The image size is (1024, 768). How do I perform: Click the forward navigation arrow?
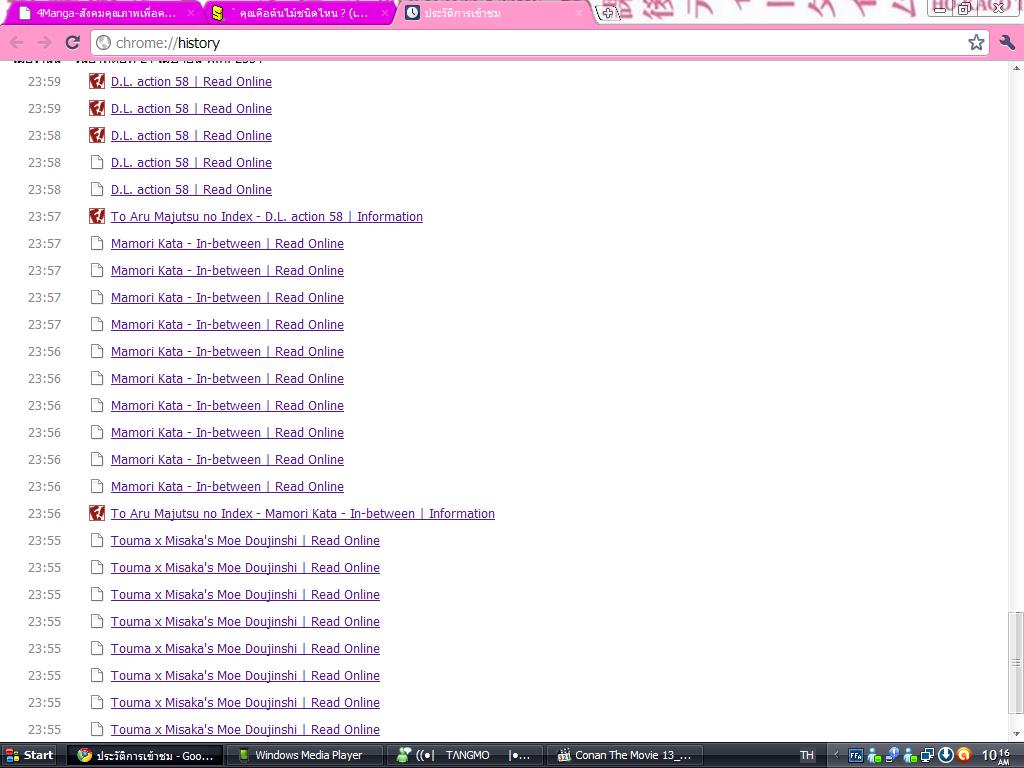44,43
